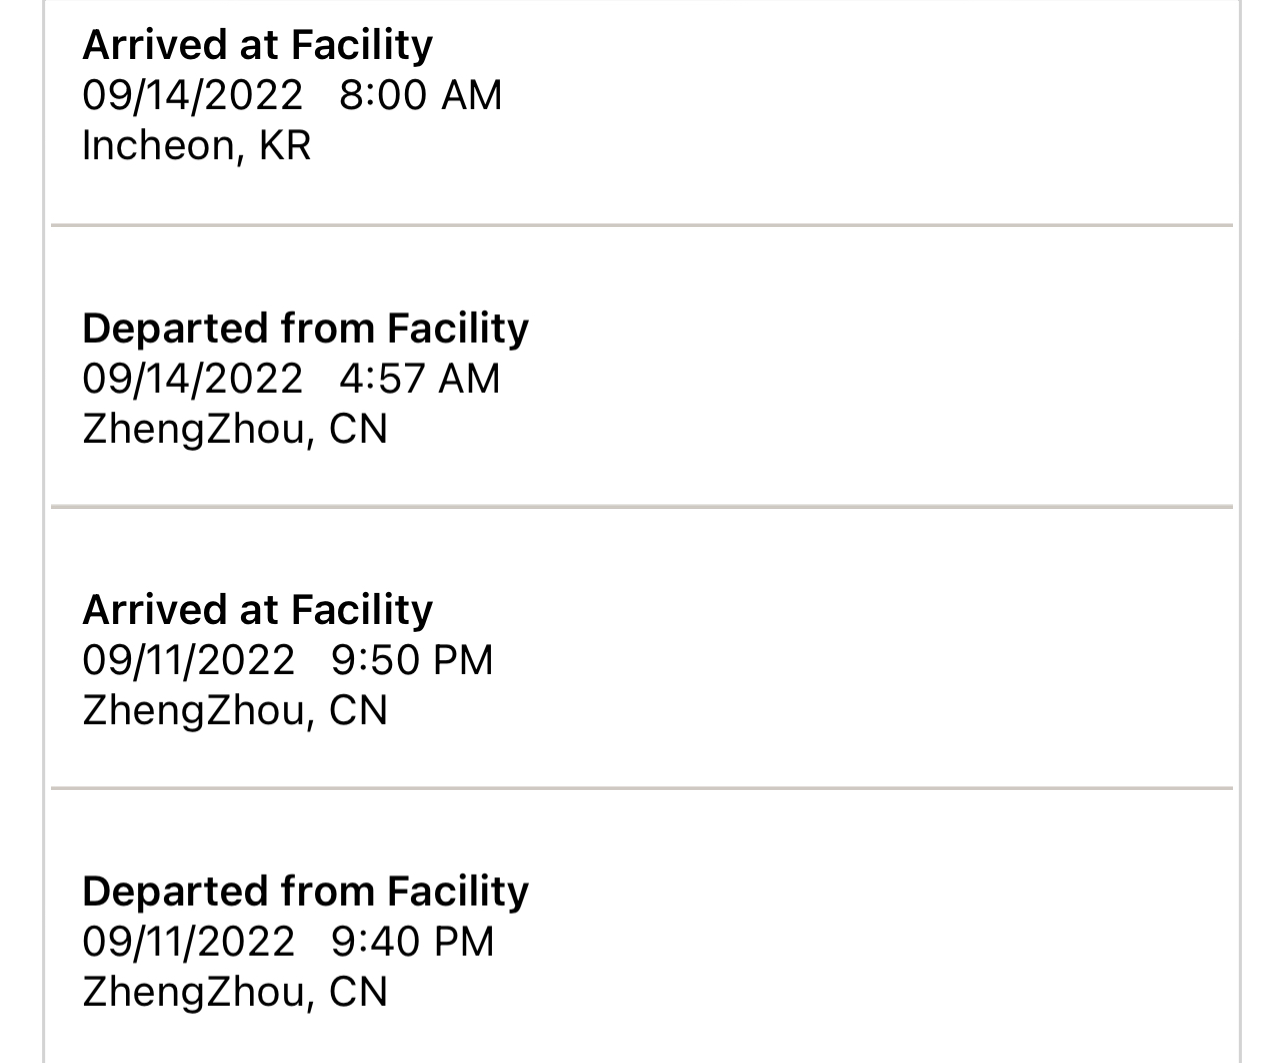Screen dimensions: 1284x1063
Task: Click the "Arrived at Facility" heading above 9:50 PM
Action: tap(257, 609)
